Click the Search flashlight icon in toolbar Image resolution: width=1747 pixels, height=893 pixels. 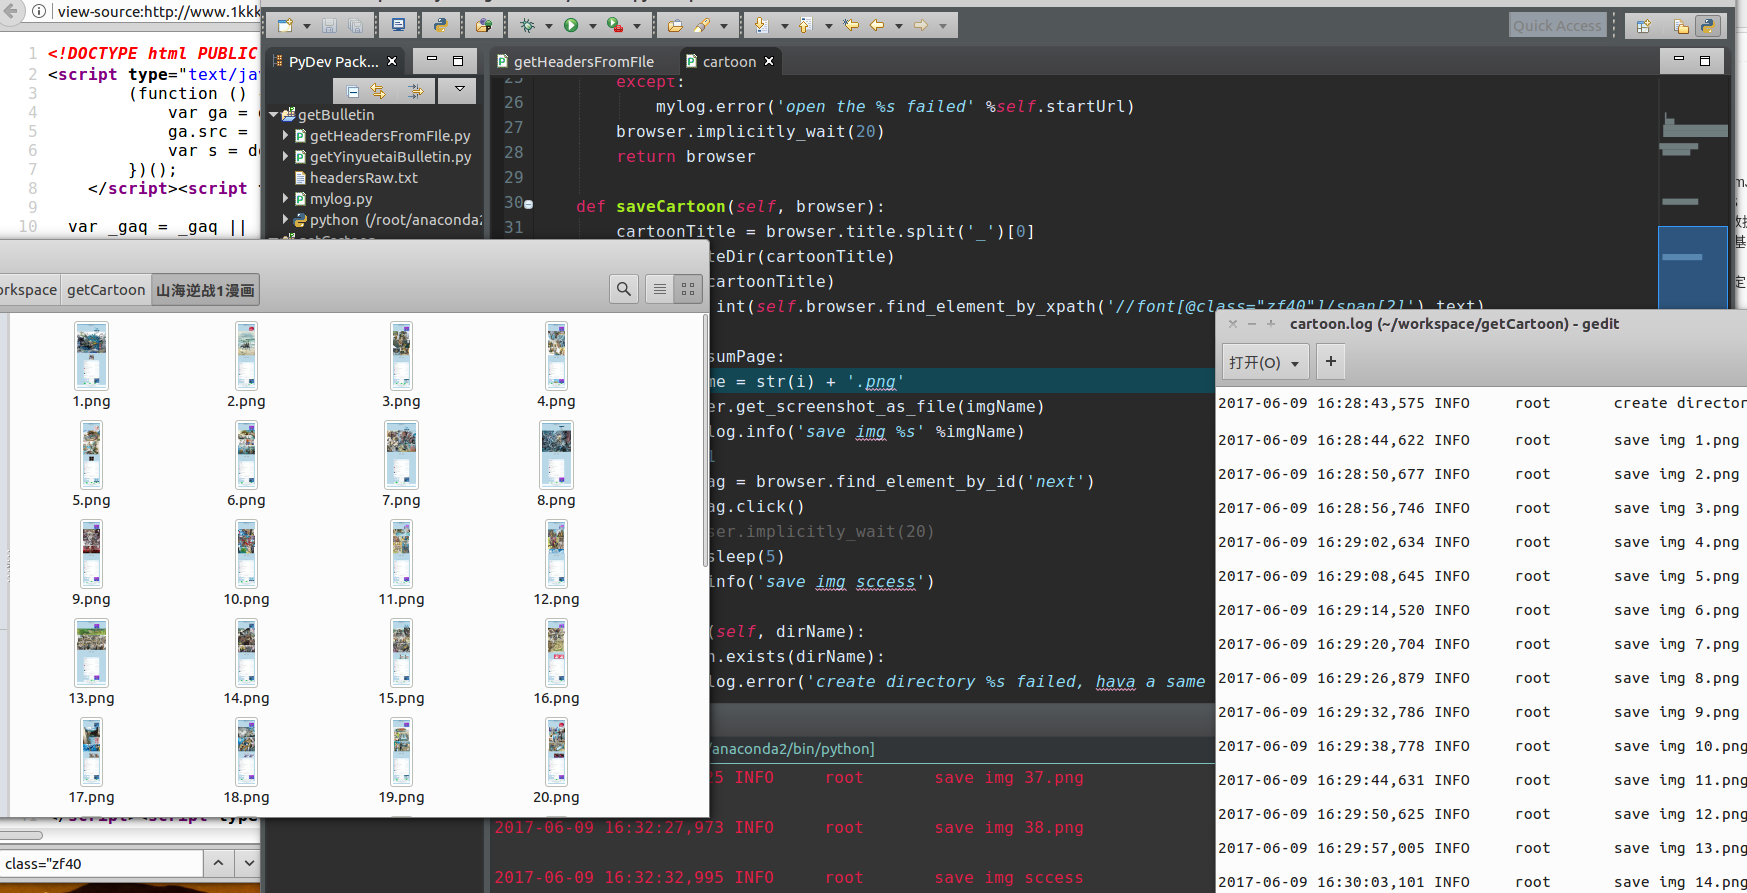coord(703,25)
